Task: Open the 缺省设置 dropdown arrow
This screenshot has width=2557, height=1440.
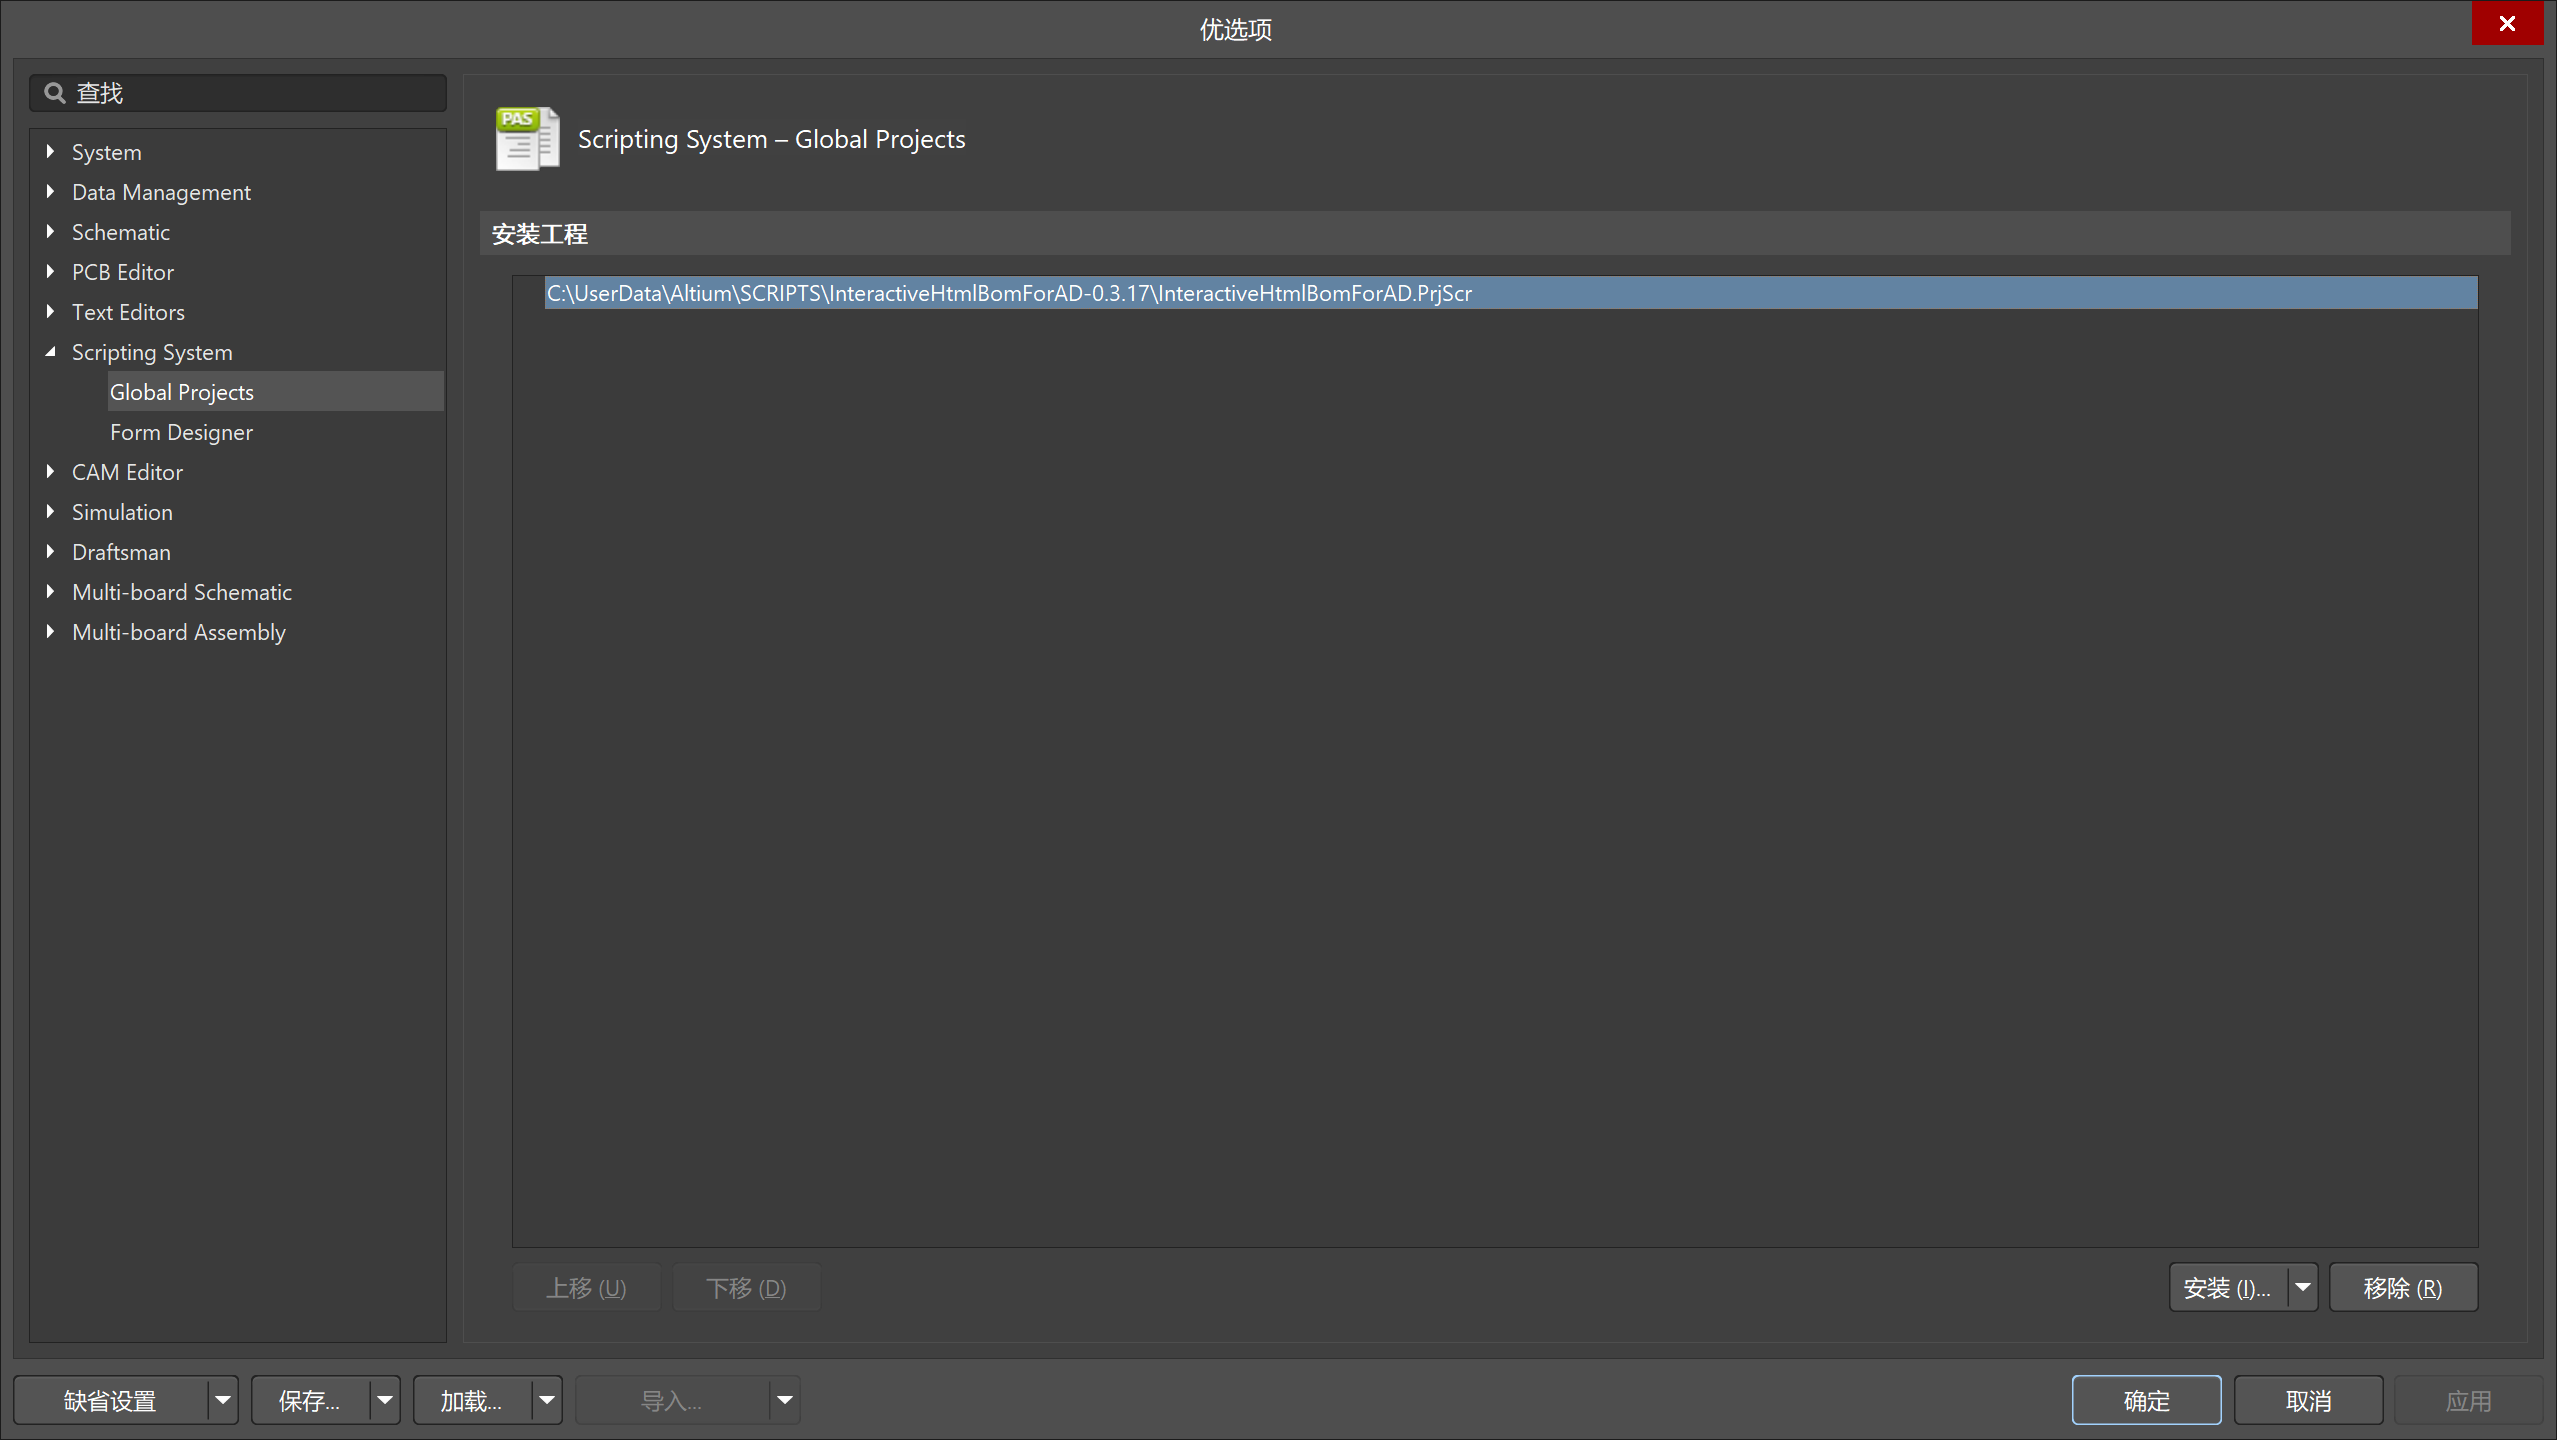Action: click(x=223, y=1400)
